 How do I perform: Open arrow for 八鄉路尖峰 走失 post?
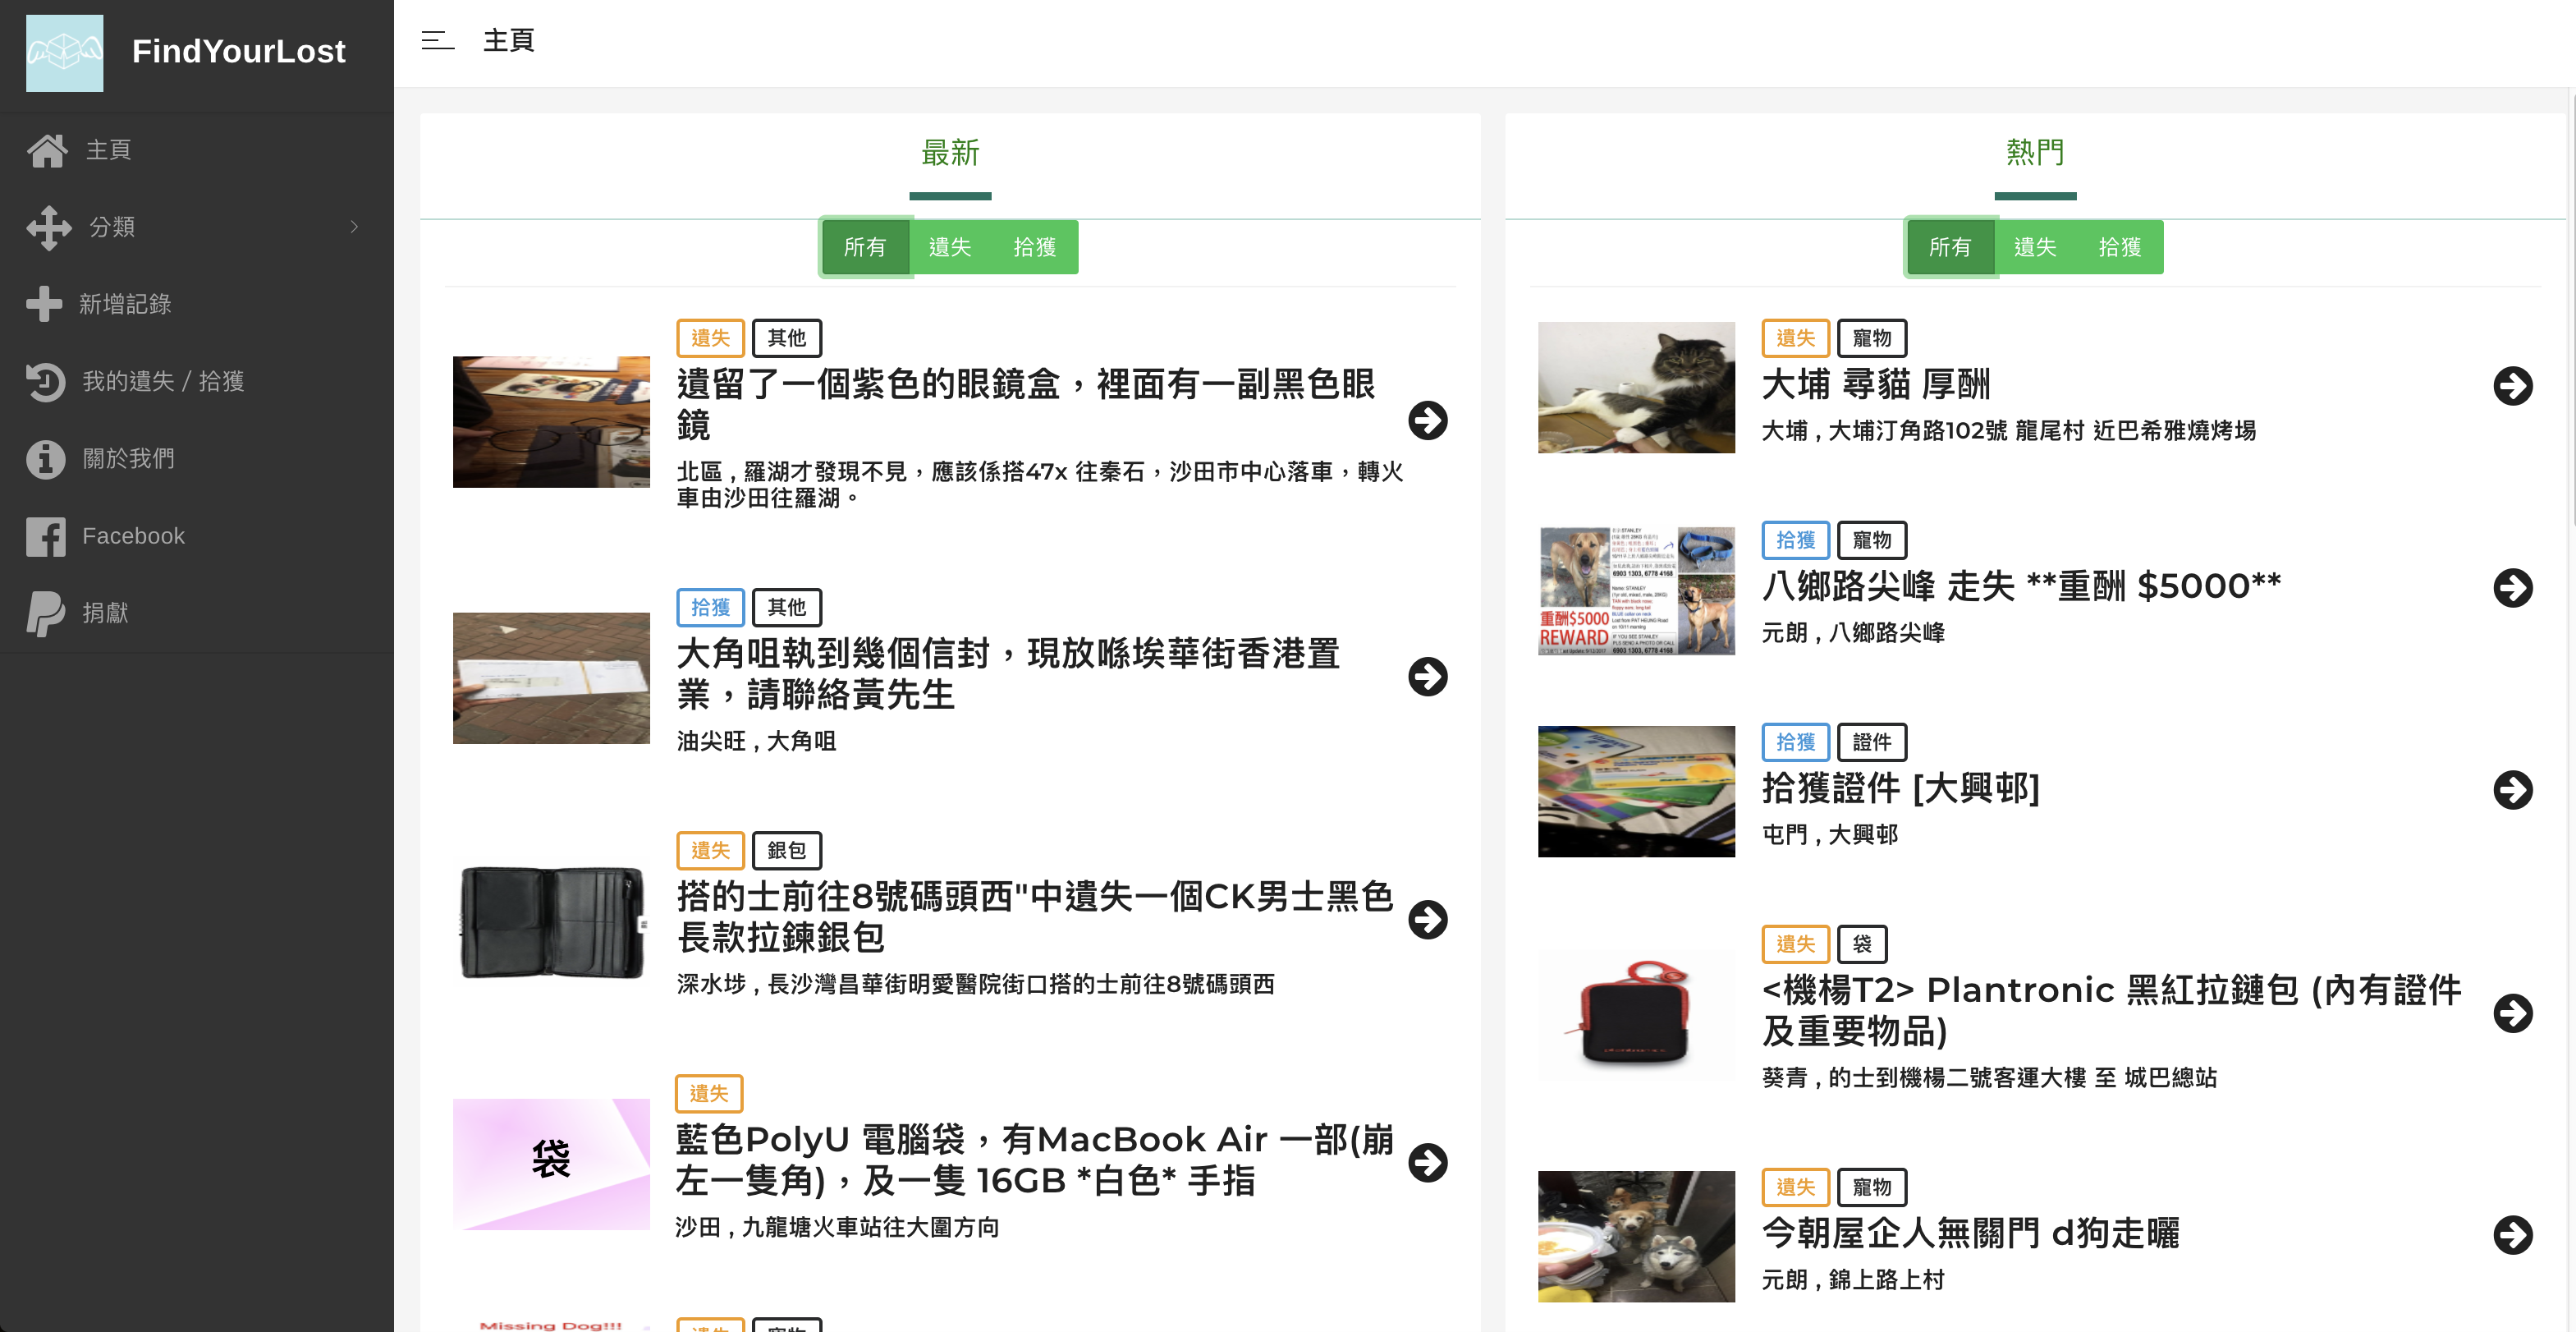tap(2512, 587)
